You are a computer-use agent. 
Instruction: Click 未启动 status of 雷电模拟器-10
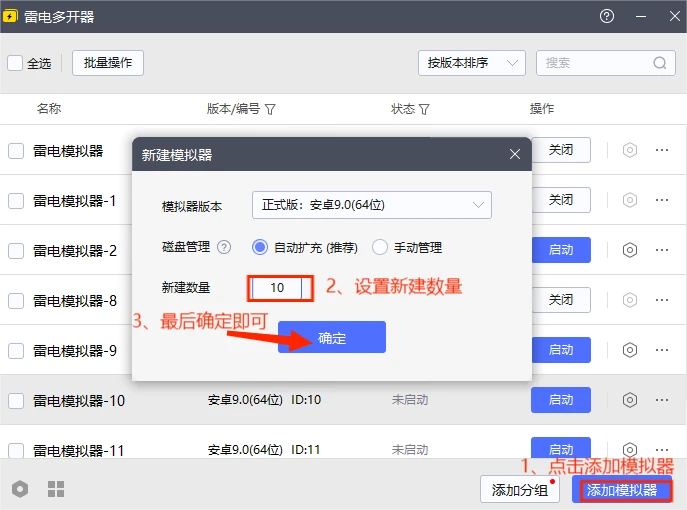point(410,400)
